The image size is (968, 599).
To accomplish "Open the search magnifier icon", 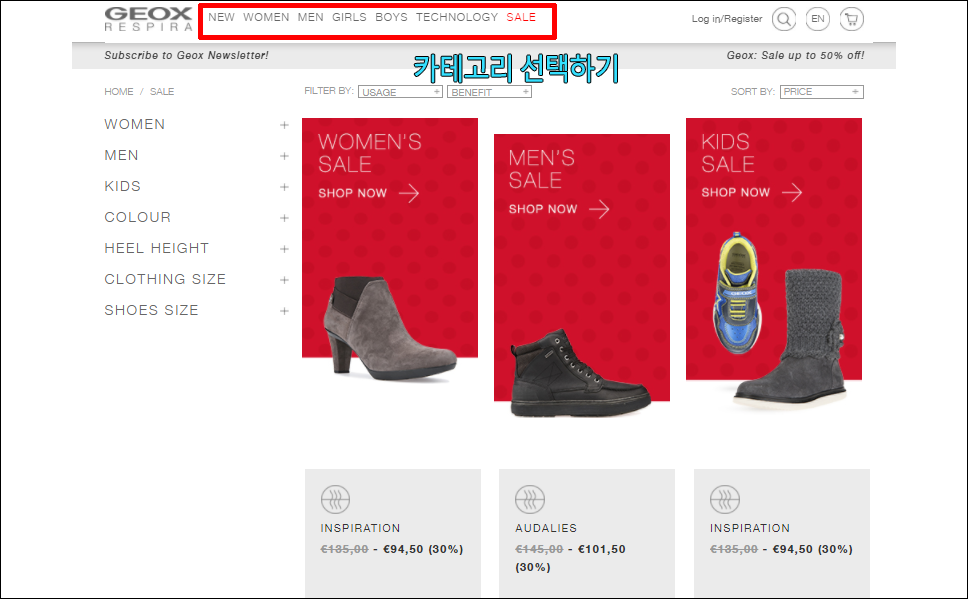I will click(x=783, y=19).
